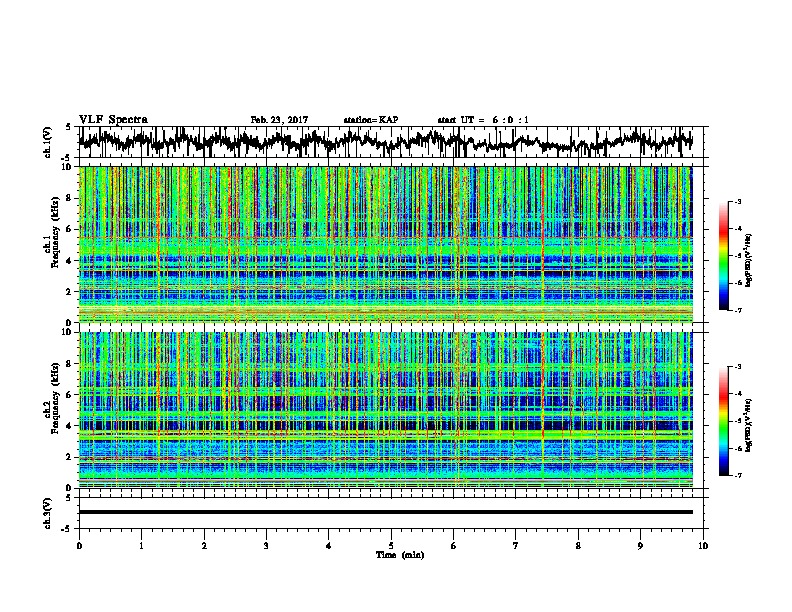Click the ch.1(V) waveform axis label

click(47, 142)
